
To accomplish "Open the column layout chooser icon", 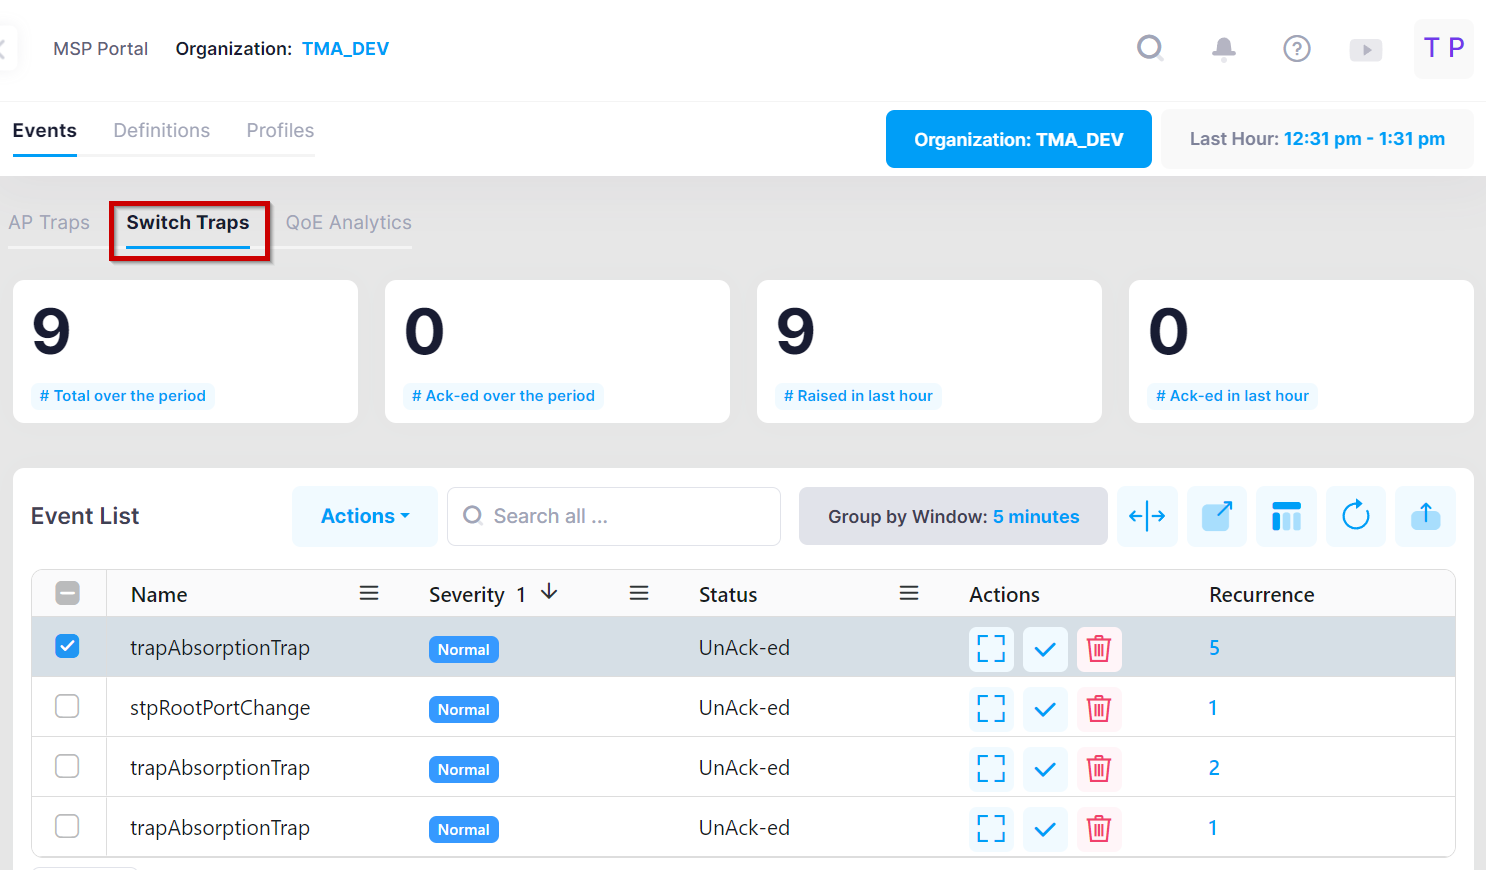I will tap(1286, 516).
